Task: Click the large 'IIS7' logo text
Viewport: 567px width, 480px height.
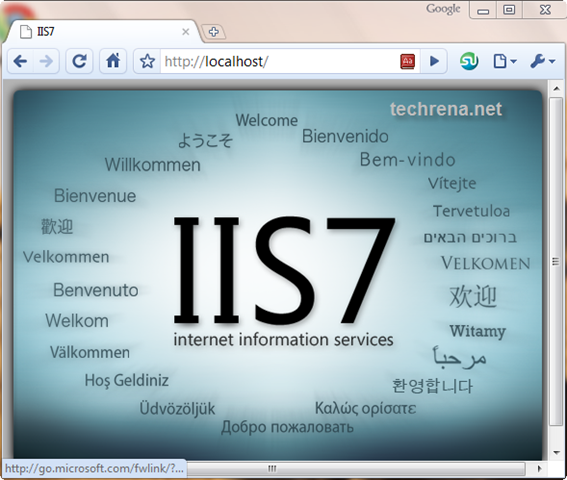Action: (284, 271)
